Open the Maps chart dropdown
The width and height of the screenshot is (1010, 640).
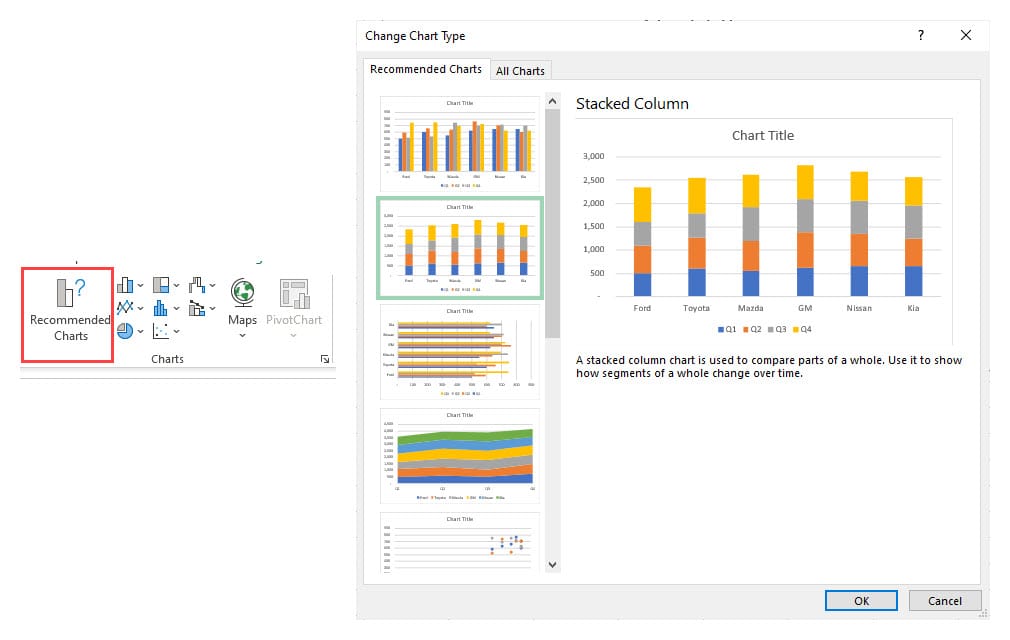pyautogui.click(x=242, y=335)
